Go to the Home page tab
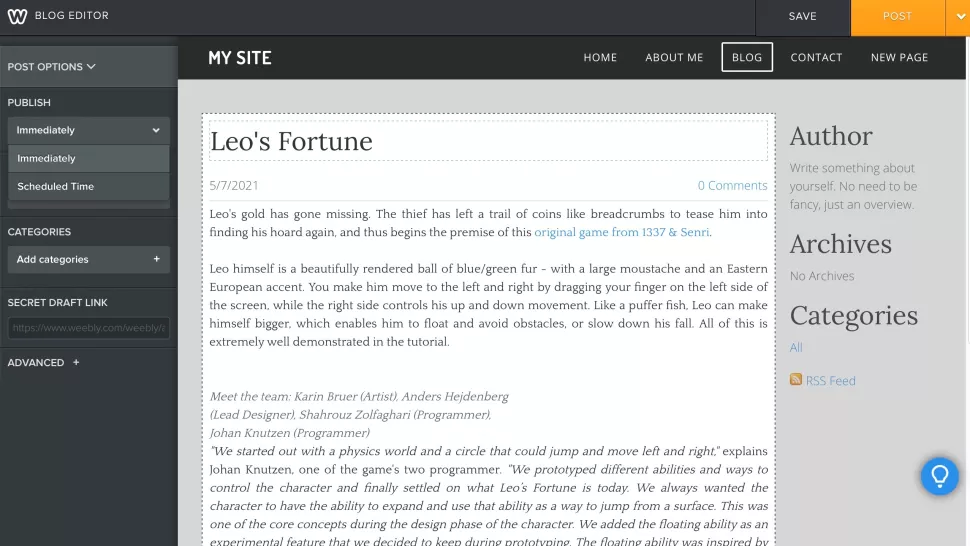The image size is (970, 546). [x=600, y=58]
